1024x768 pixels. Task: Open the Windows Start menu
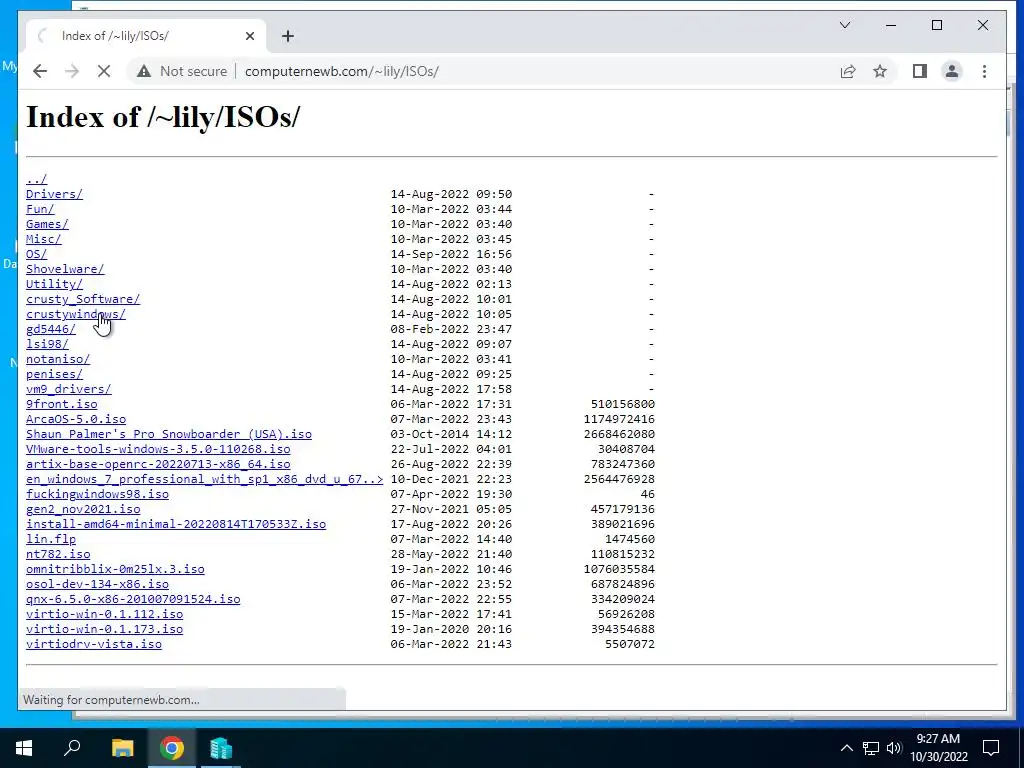pos(24,748)
